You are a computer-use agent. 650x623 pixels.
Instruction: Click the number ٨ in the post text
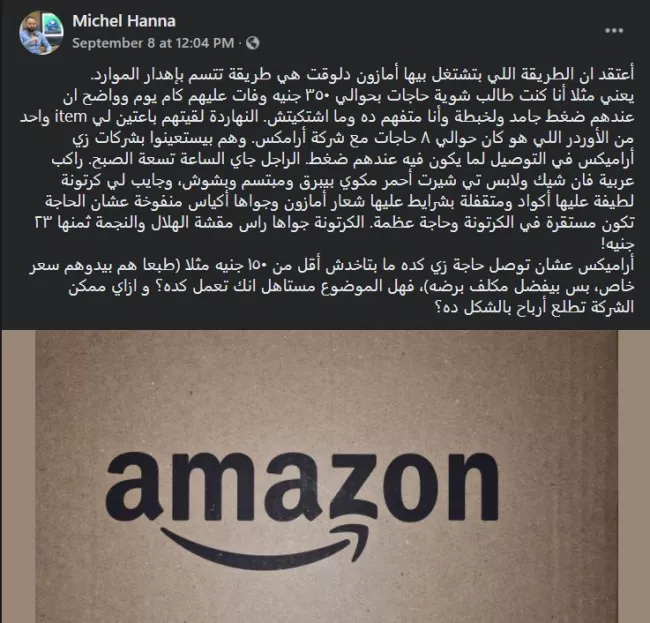(425, 138)
